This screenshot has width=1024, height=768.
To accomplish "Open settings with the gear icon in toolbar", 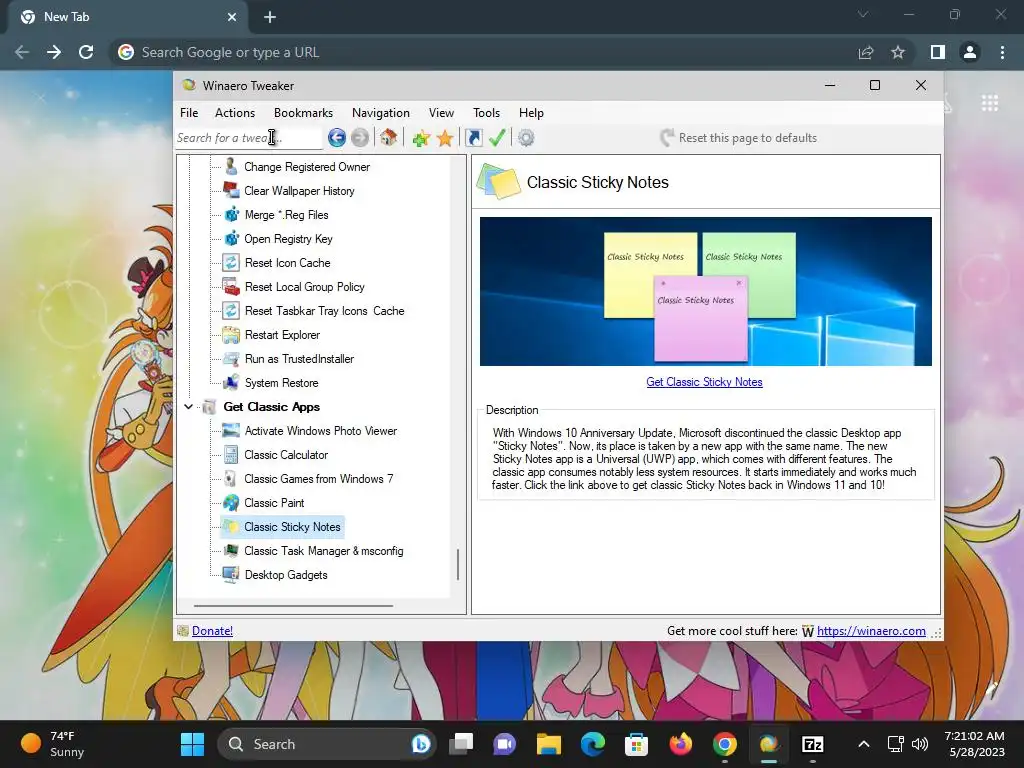I will click(526, 138).
